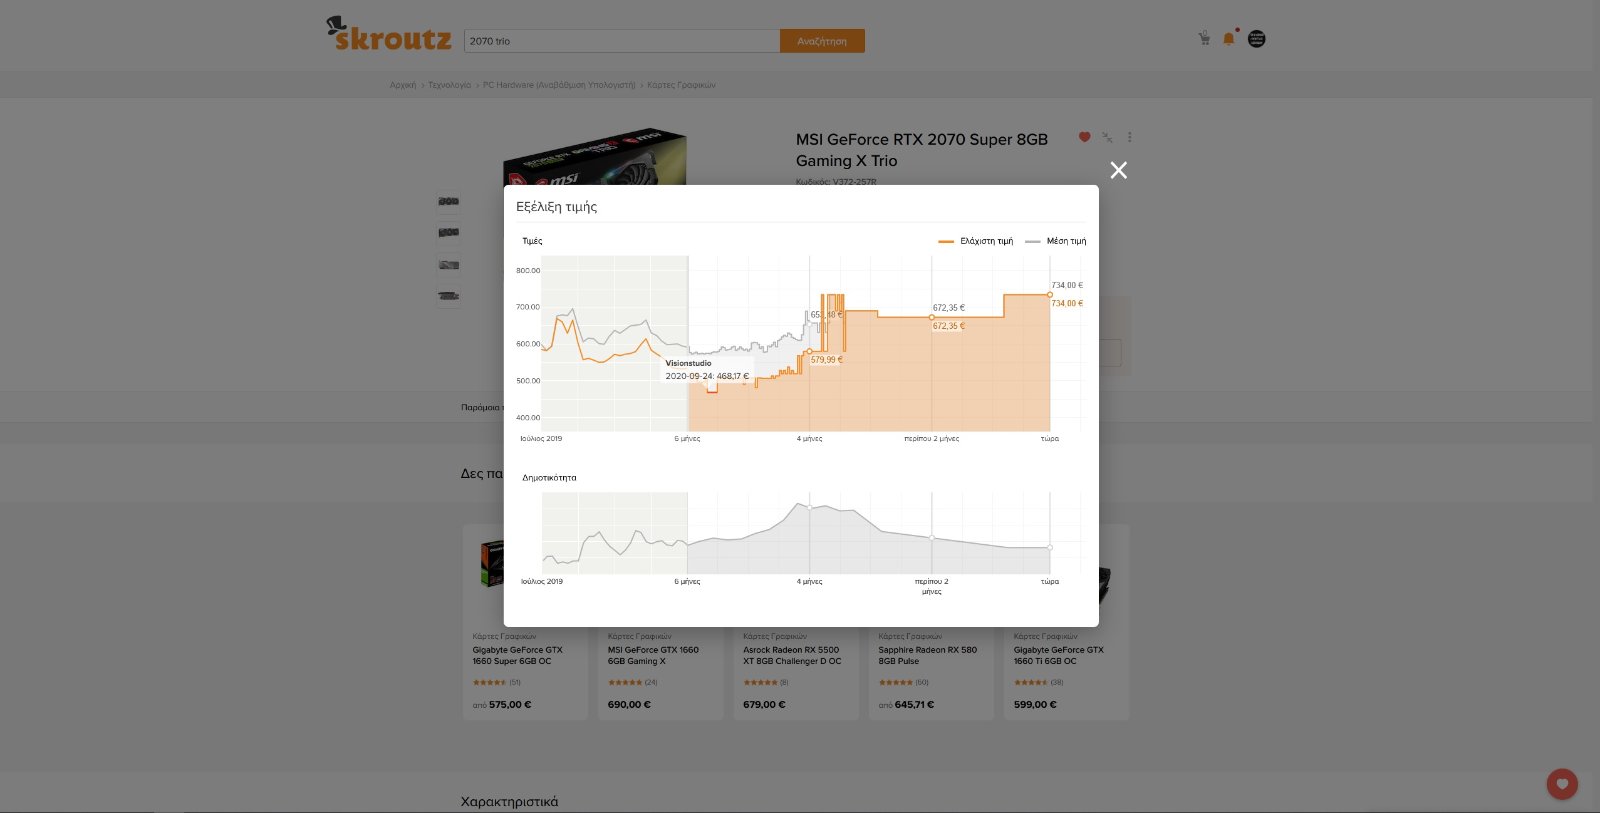The image size is (1600, 813).
Task: Click the Εξέλιξη τιμής popup heading
Action: pos(556,207)
